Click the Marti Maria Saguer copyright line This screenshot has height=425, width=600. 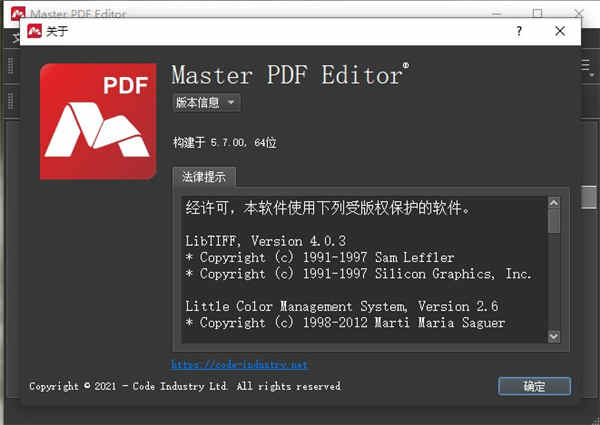pyautogui.click(x=345, y=322)
